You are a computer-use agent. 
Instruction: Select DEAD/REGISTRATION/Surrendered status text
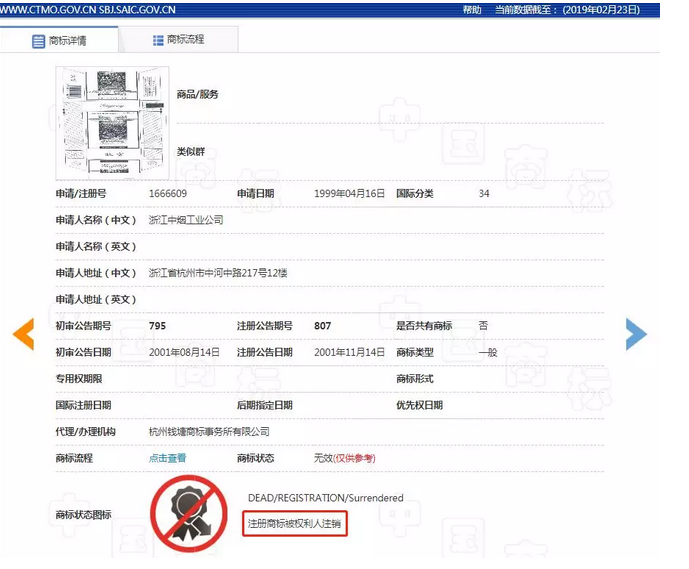click(326, 498)
